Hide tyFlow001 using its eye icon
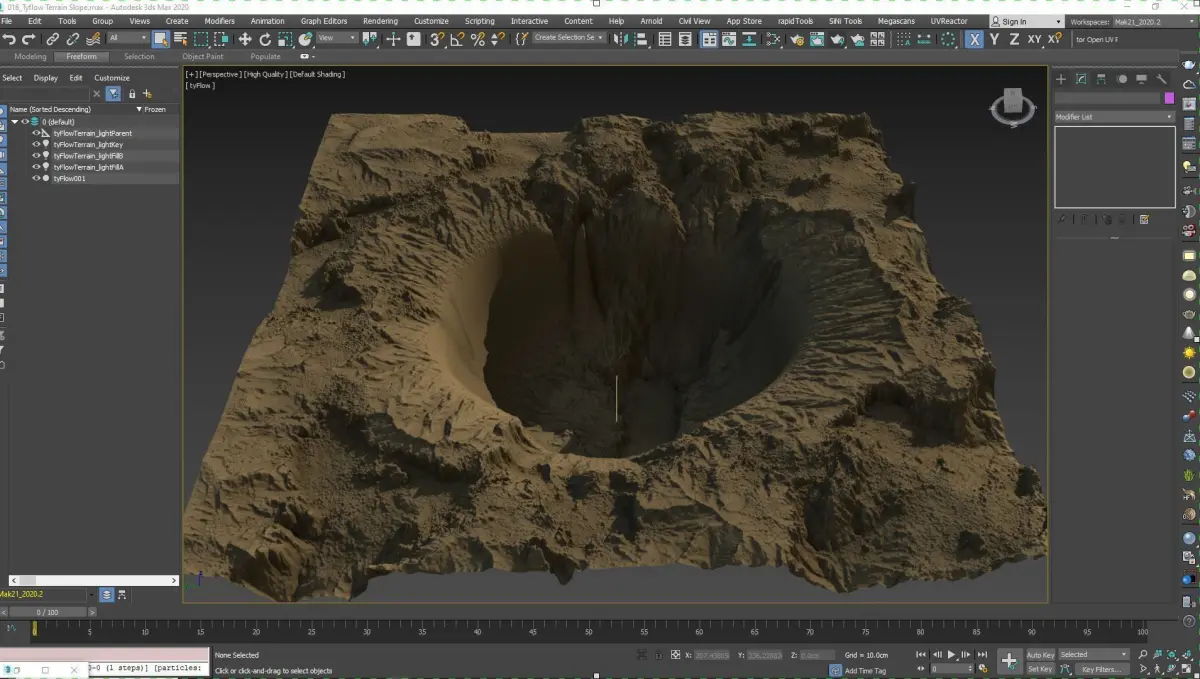The width and height of the screenshot is (1200, 679). coord(36,178)
